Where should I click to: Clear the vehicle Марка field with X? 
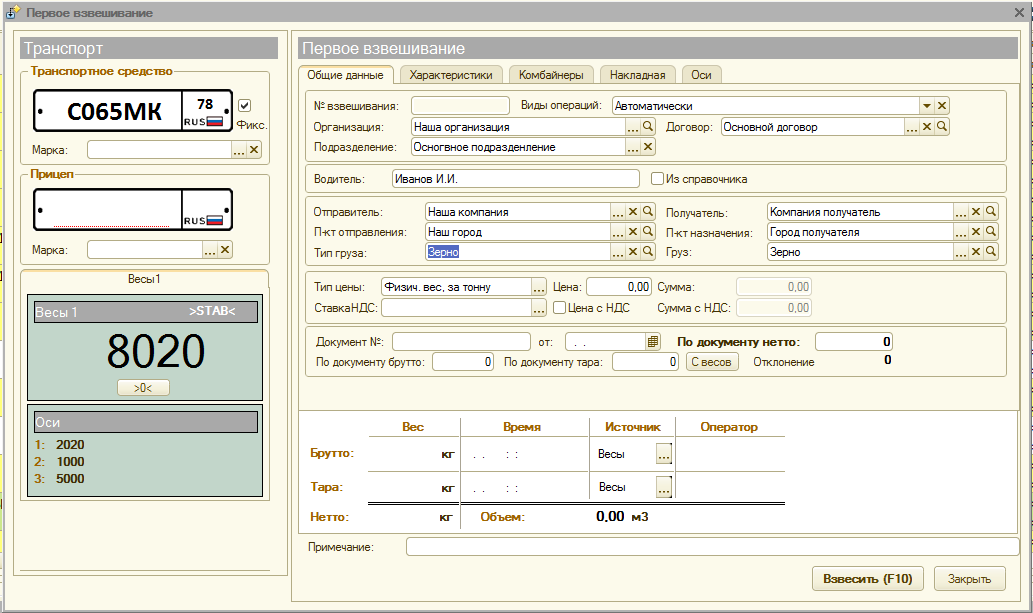(x=254, y=150)
